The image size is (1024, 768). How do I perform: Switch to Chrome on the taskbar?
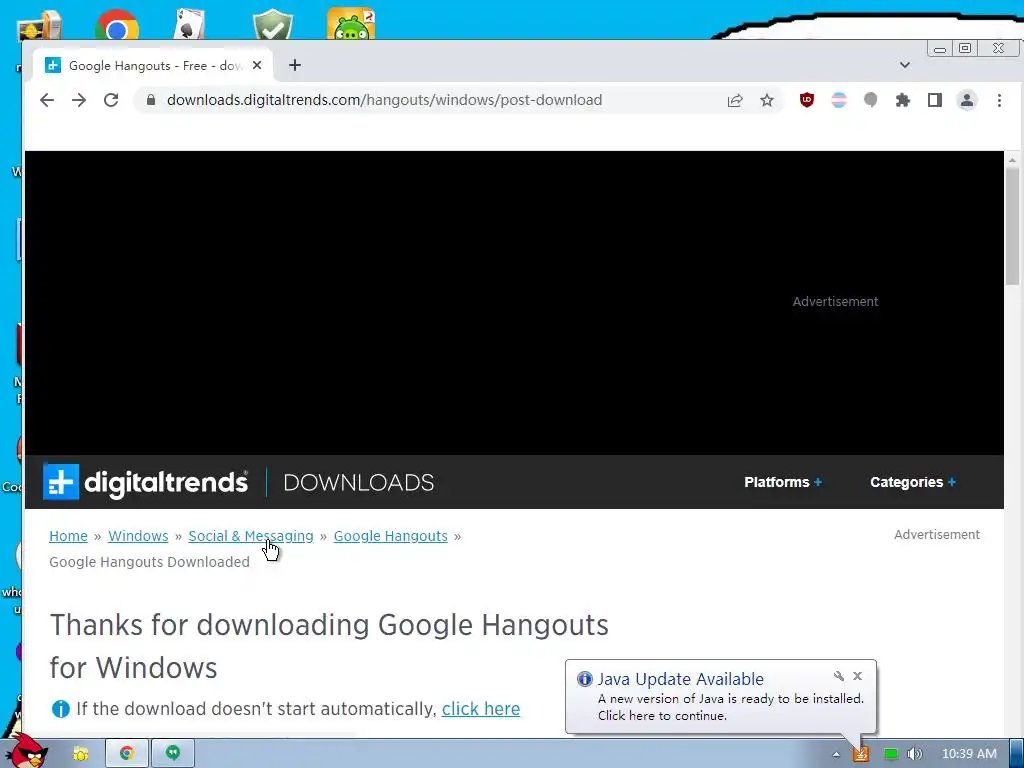127,754
